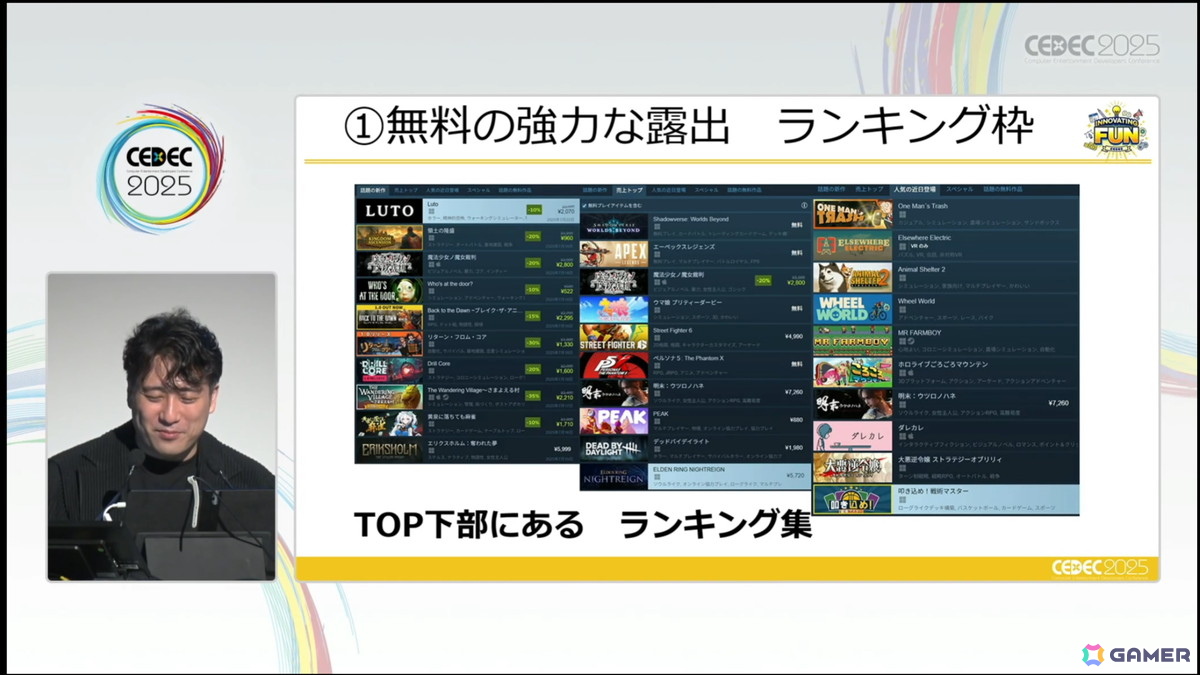
Task: Toggle the 無料プレイアイテムを含む checkbox
Action: [x=584, y=205]
